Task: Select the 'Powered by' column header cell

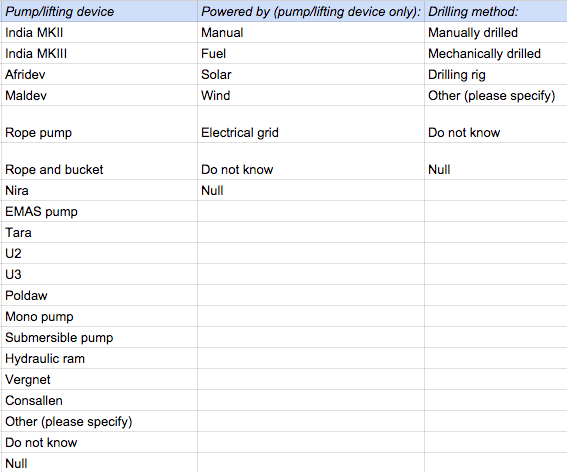Action: tap(311, 12)
